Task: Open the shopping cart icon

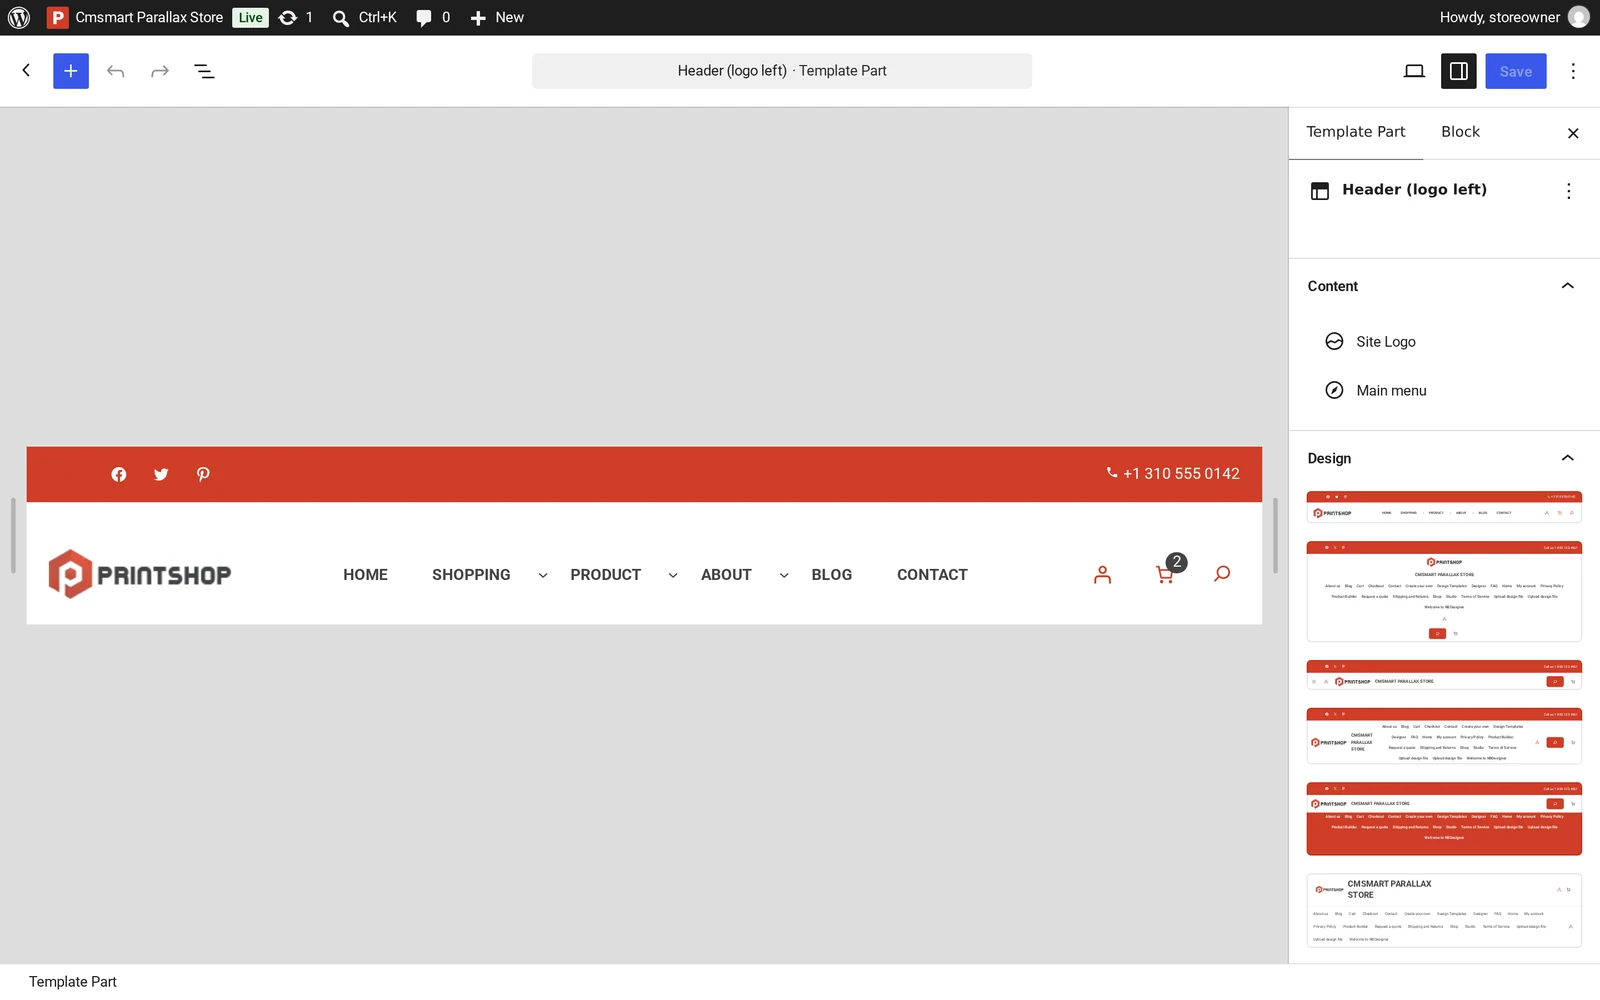Action: point(1165,575)
